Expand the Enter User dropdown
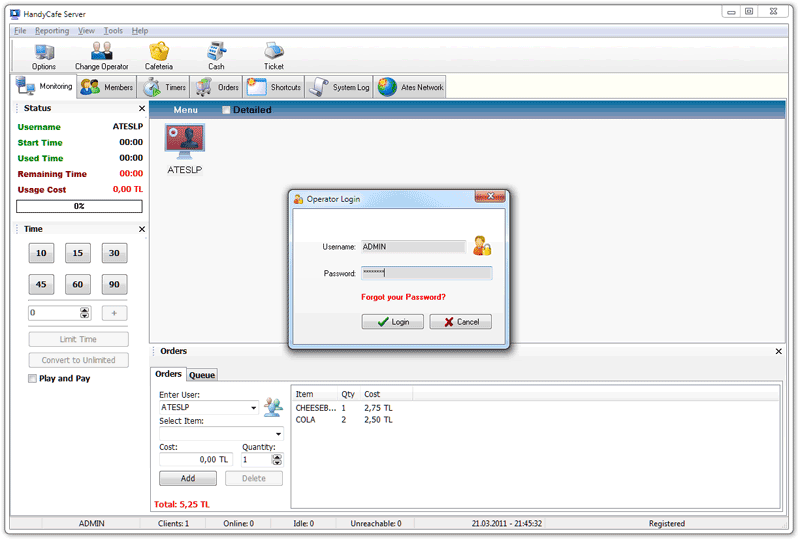The height and width of the screenshot is (540, 800). (254, 408)
